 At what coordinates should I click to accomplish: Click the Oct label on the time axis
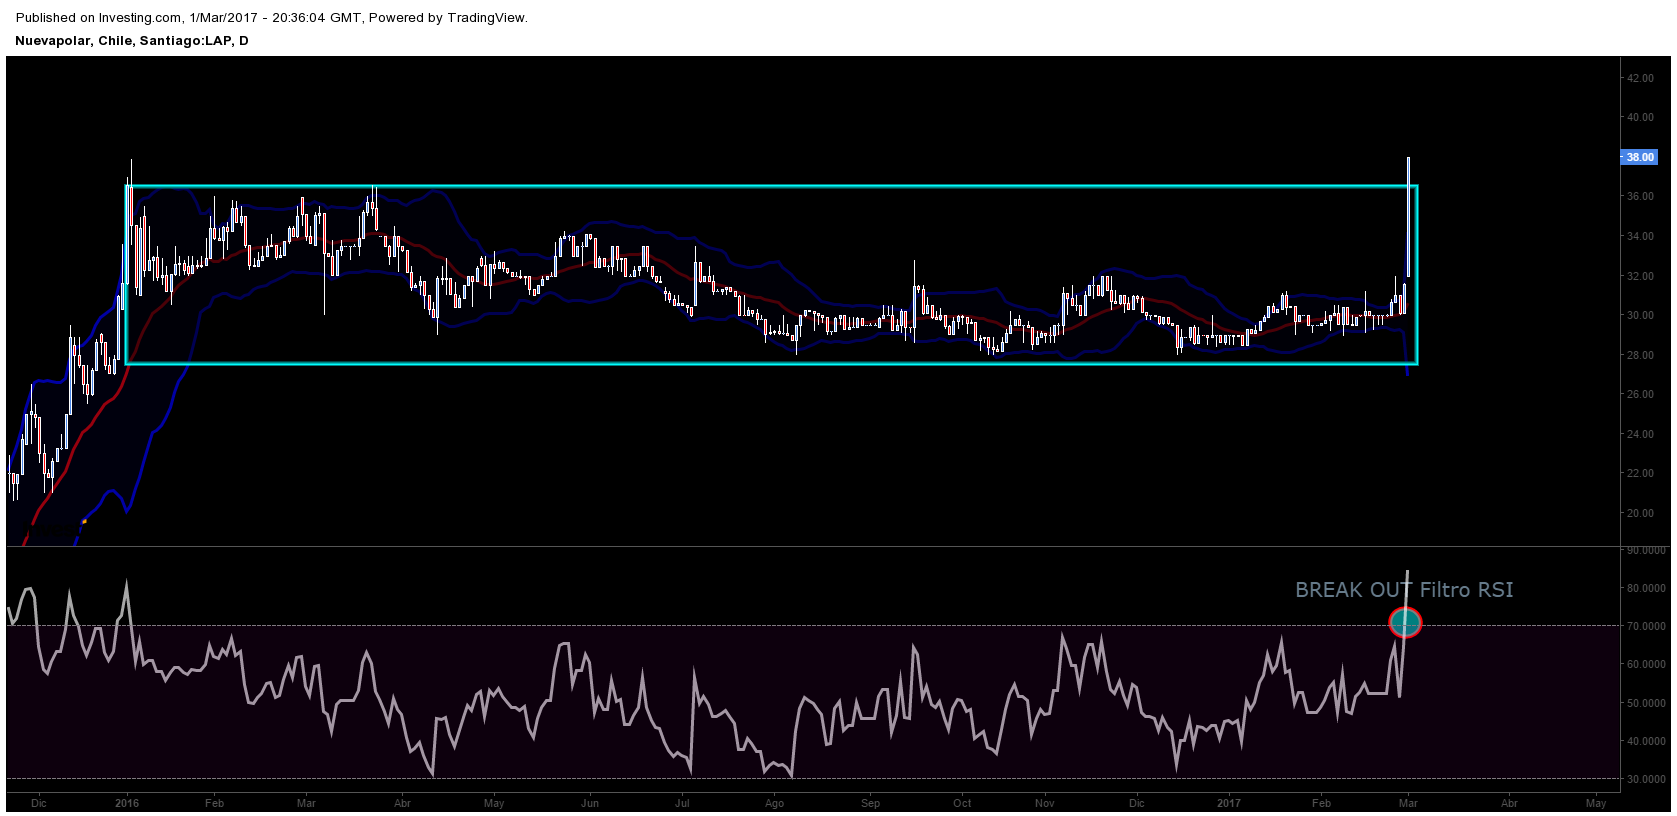click(962, 803)
